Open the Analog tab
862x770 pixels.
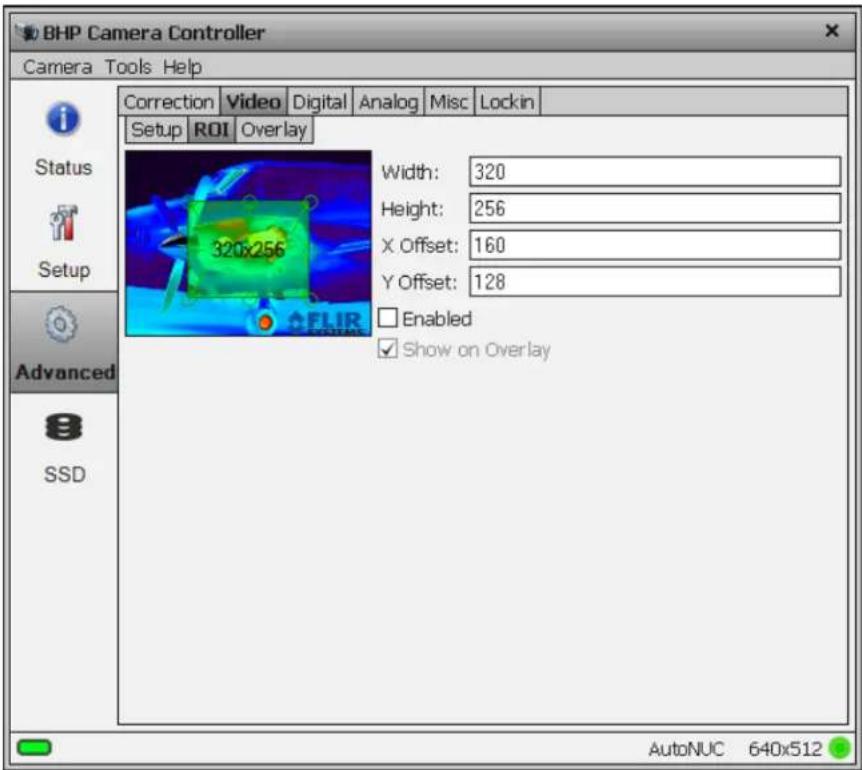coord(388,102)
